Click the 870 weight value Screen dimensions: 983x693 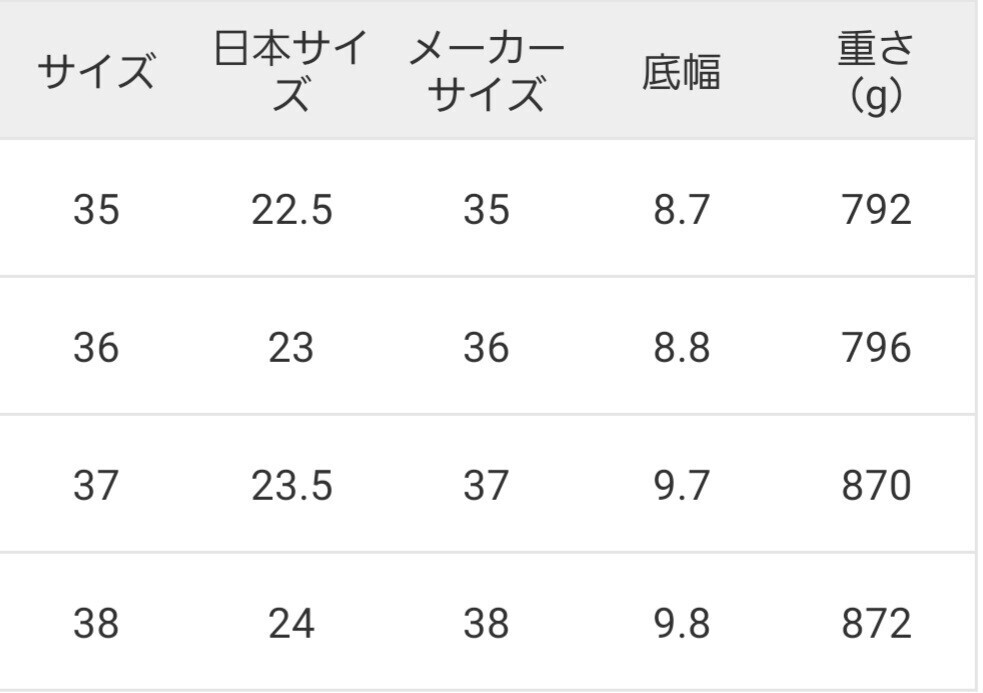point(876,485)
